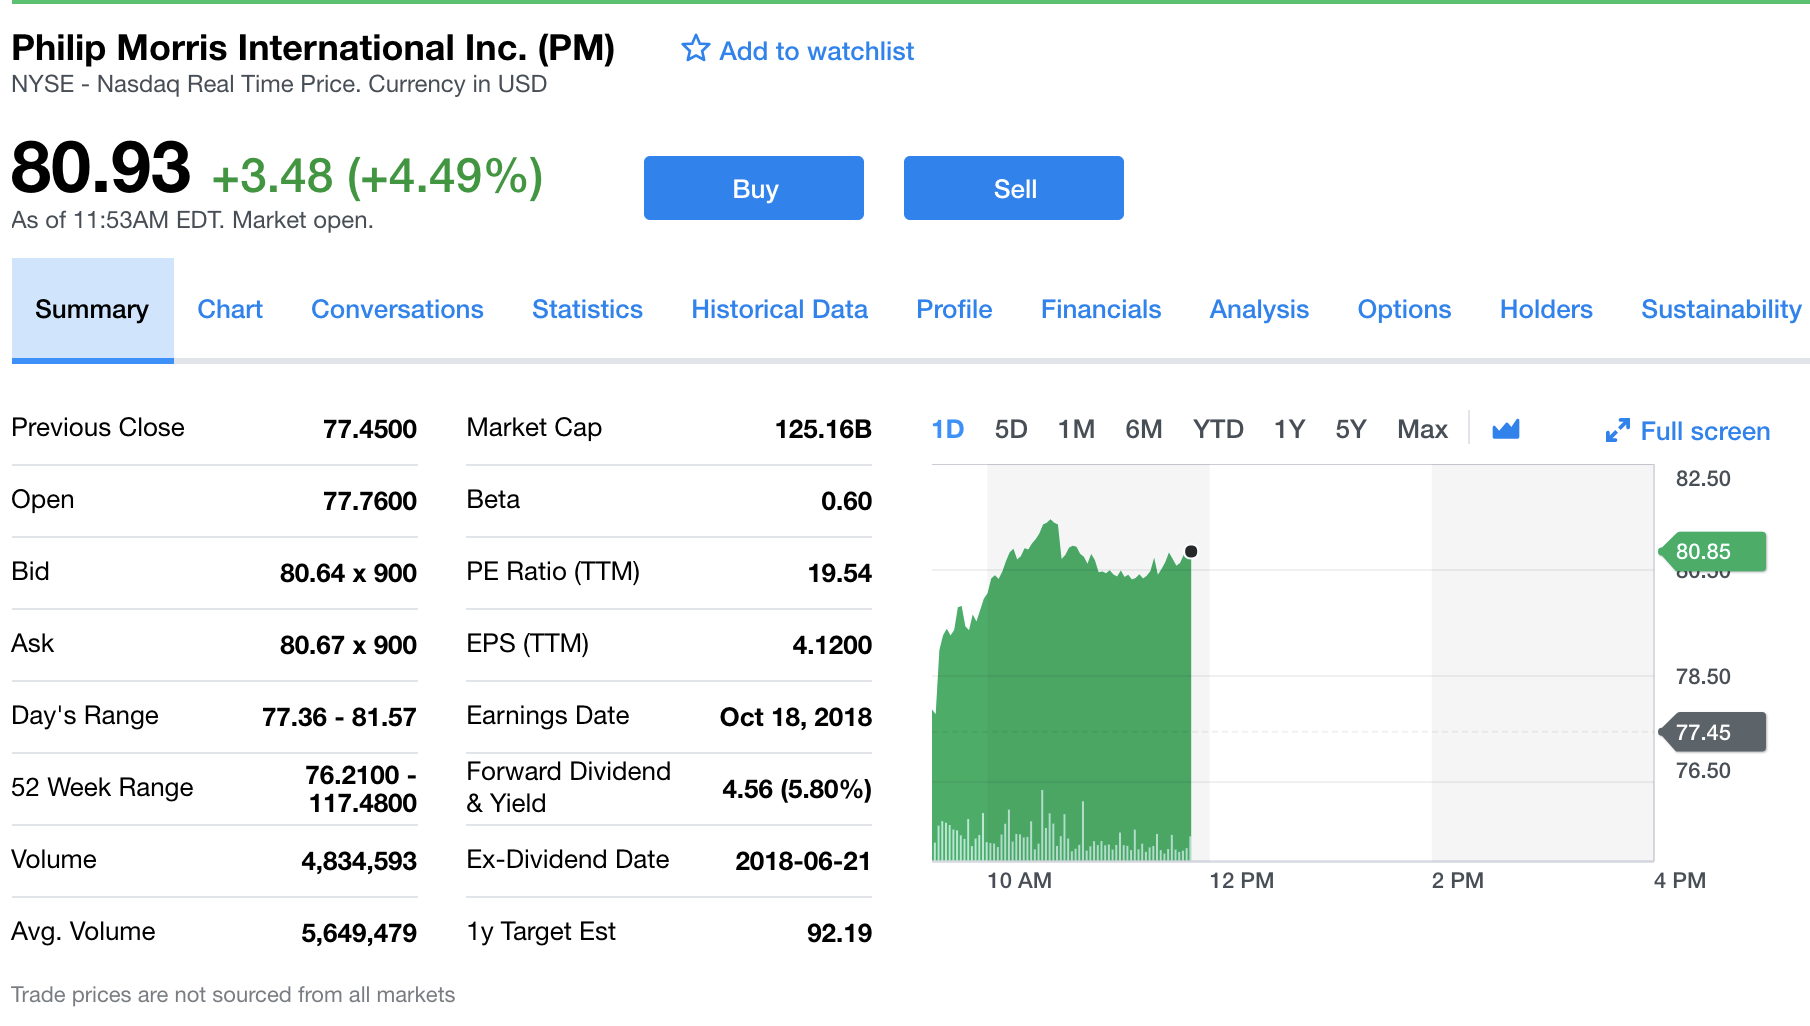
Task: Open the chart type icon
Action: 1505,430
